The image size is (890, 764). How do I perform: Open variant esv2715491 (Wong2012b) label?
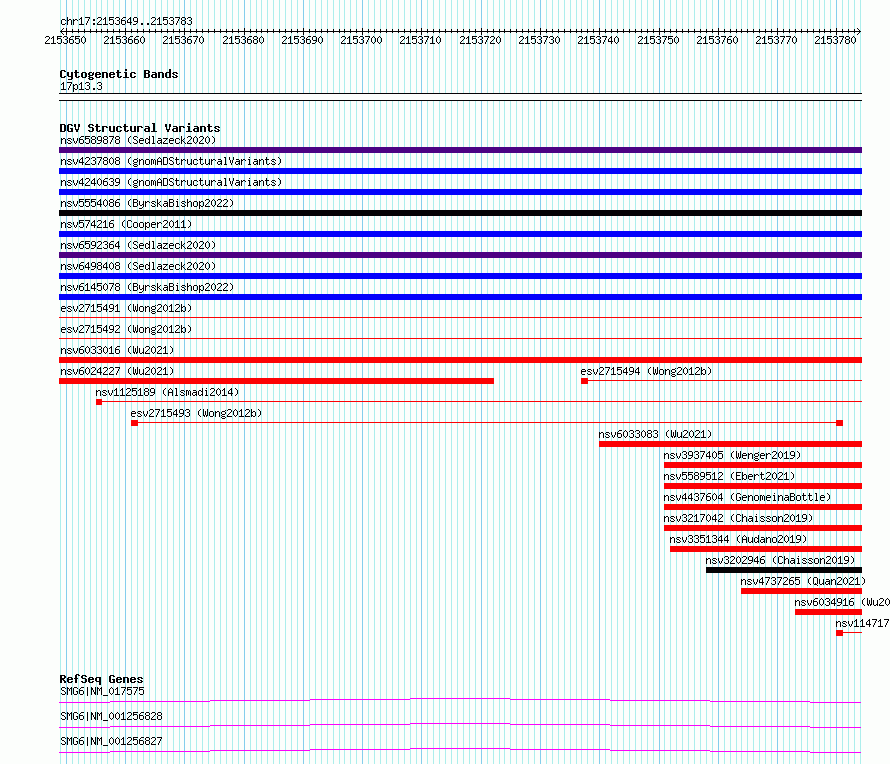126,308
